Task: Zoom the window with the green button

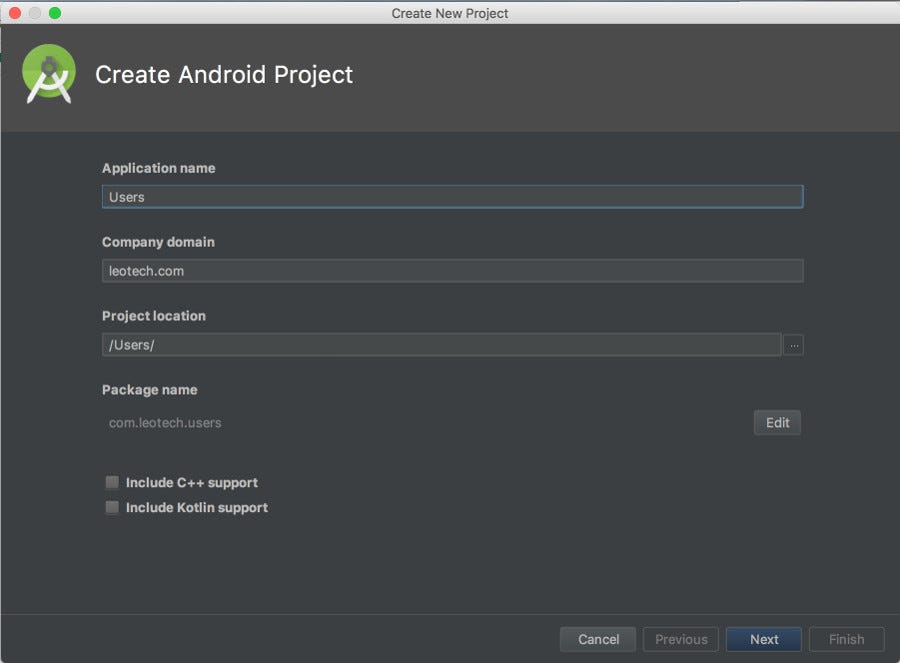Action: coord(55,13)
